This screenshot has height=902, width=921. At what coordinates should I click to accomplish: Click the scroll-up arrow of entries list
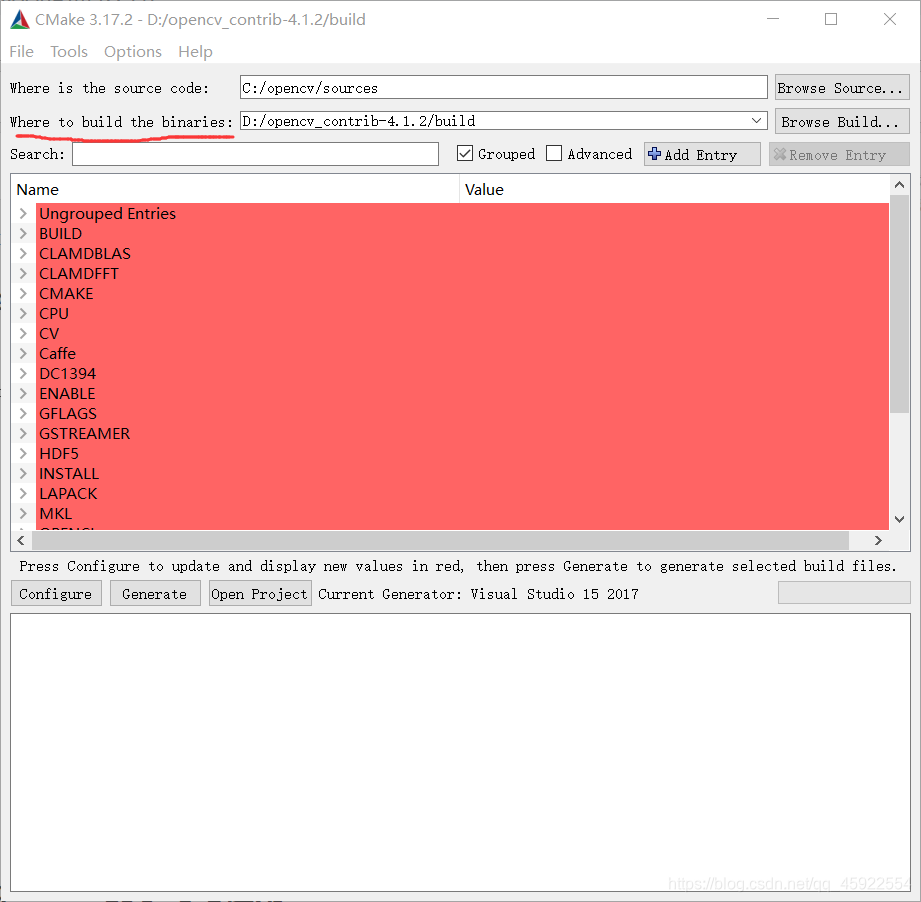pos(899,185)
